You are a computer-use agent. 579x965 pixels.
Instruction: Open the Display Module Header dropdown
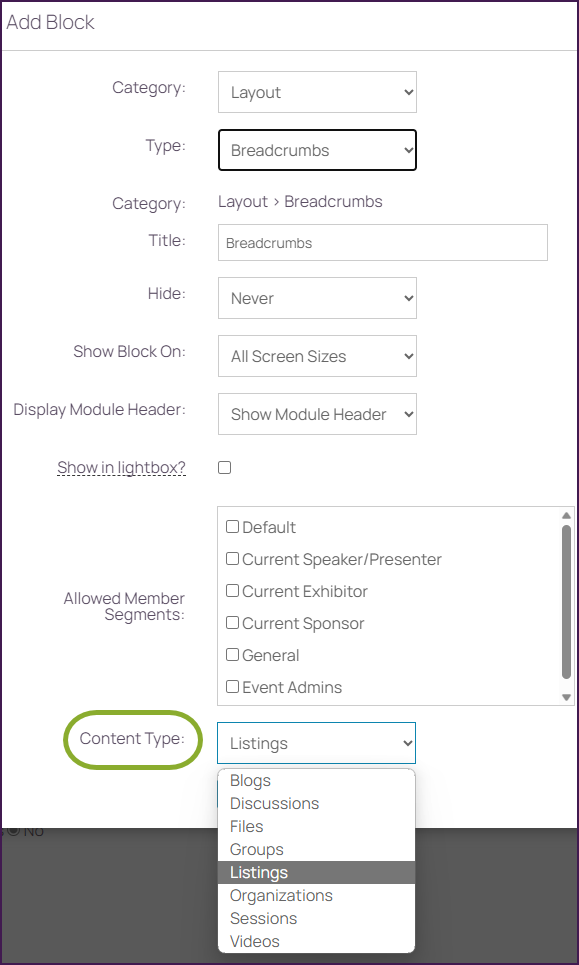pos(317,414)
